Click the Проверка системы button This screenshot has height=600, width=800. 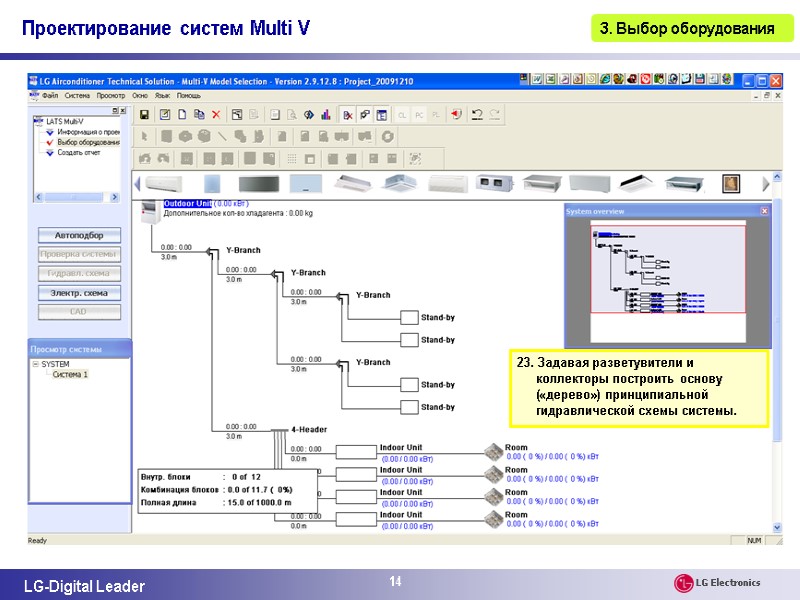pos(79,254)
